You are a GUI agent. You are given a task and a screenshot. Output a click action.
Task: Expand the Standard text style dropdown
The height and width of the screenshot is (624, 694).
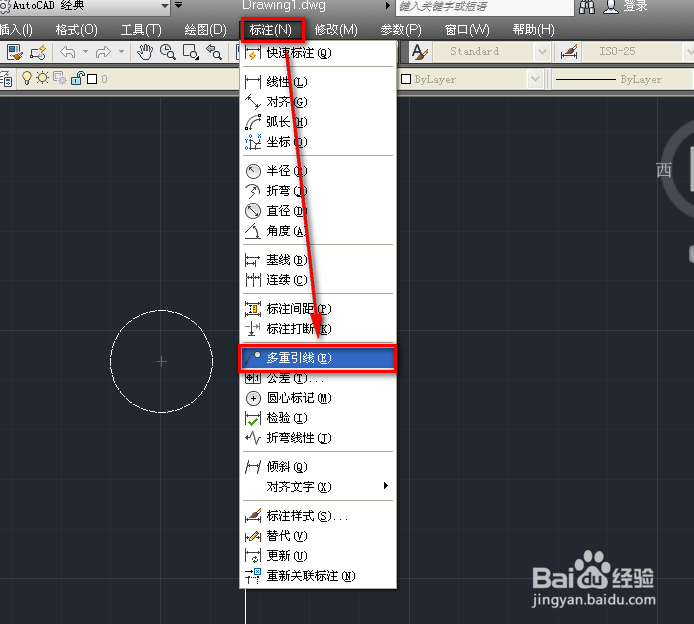(x=542, y=52)
